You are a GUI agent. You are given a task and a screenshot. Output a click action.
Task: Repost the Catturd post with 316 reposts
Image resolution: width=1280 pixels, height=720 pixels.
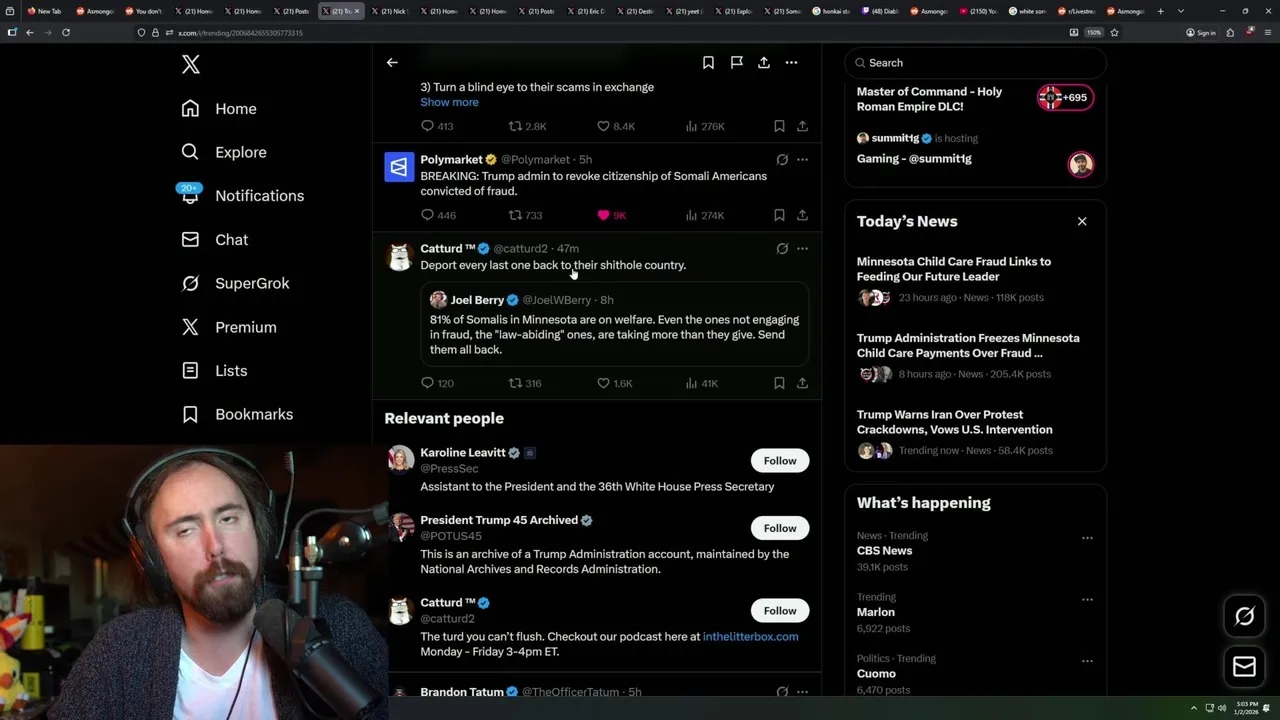(x=525, y=383)
